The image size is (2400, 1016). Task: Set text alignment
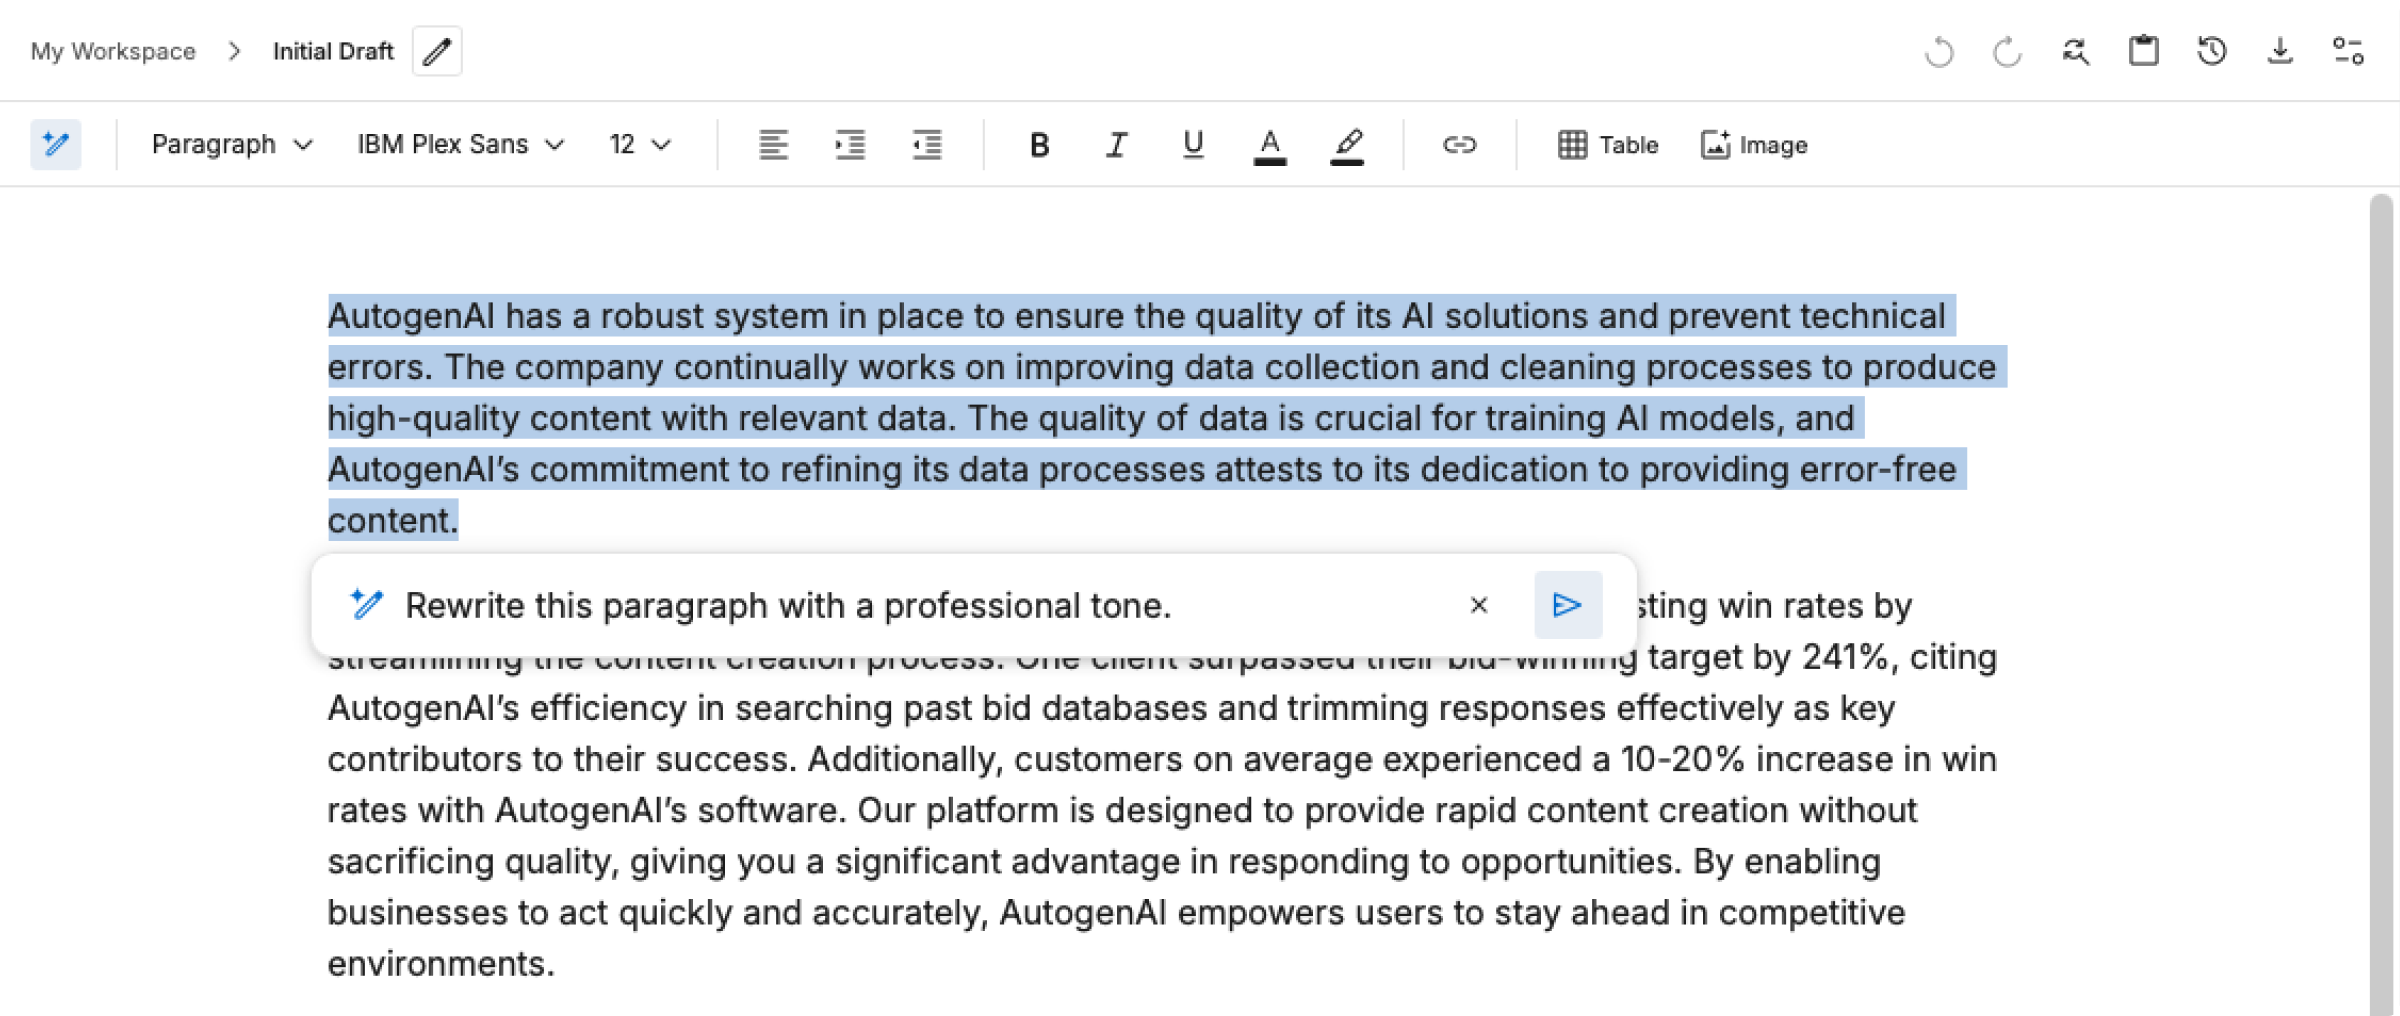(x=773, y=145)
